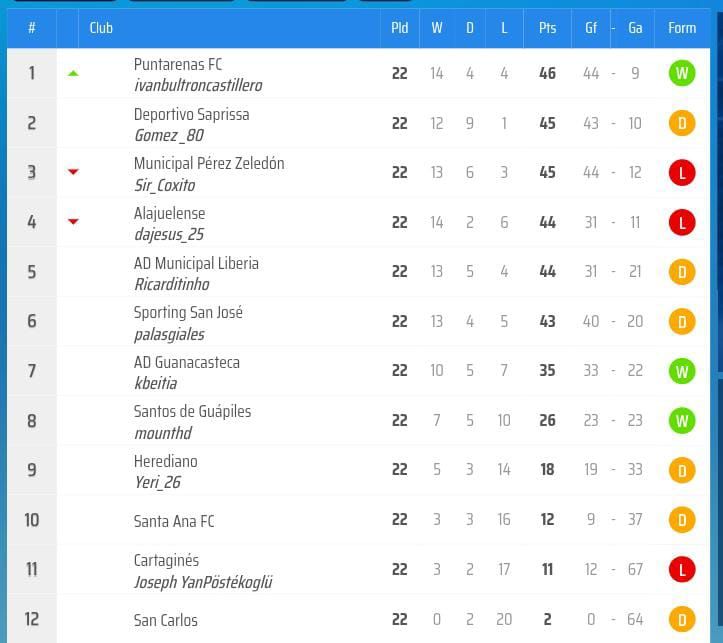Sort table by Club column header

tap(101, 28)
